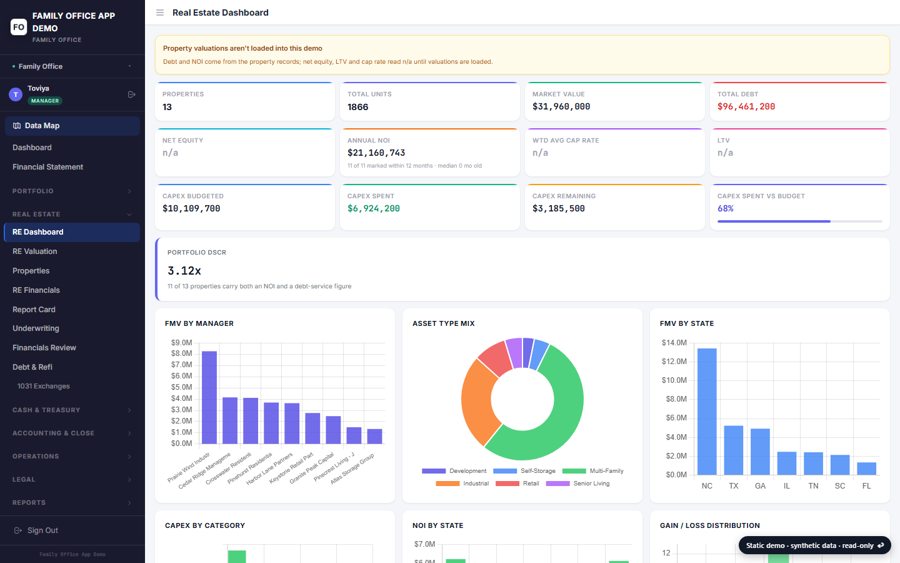
Task: Click Total Debt value $96,461,200
Action: pyautogui.click(x=746, y=107)
